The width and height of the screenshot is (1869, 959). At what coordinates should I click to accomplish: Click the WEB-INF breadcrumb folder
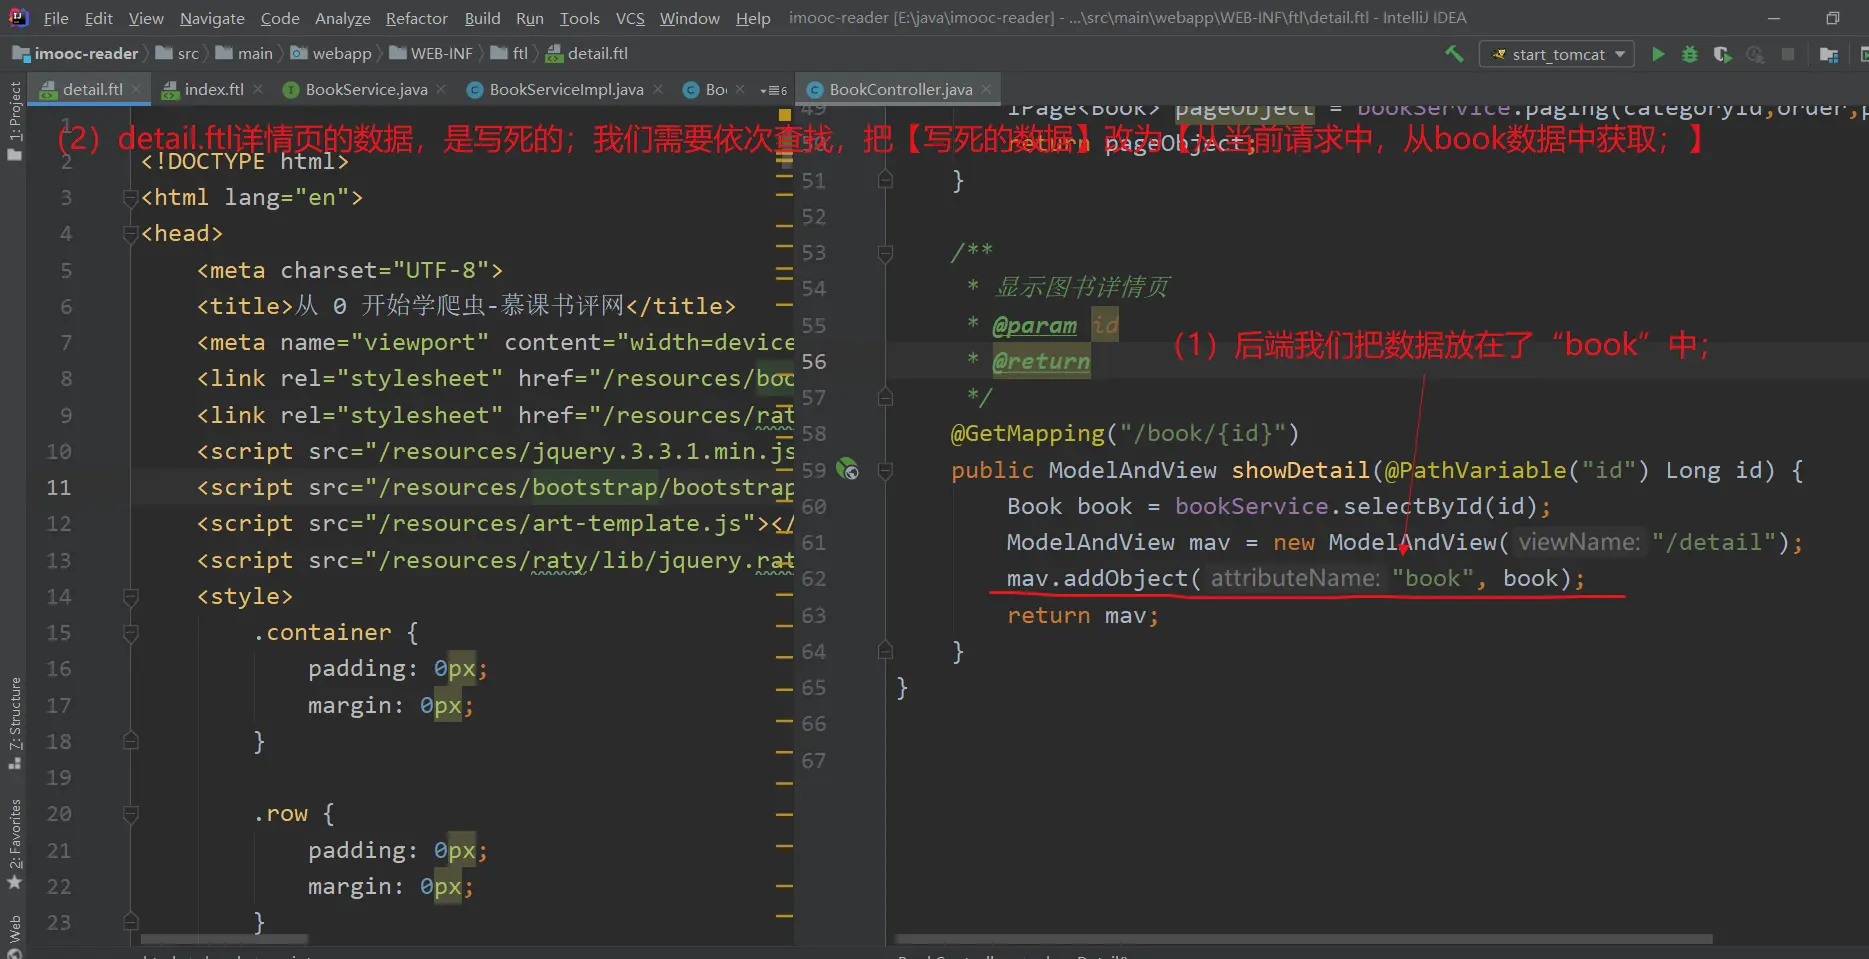[x=441, y=54]
